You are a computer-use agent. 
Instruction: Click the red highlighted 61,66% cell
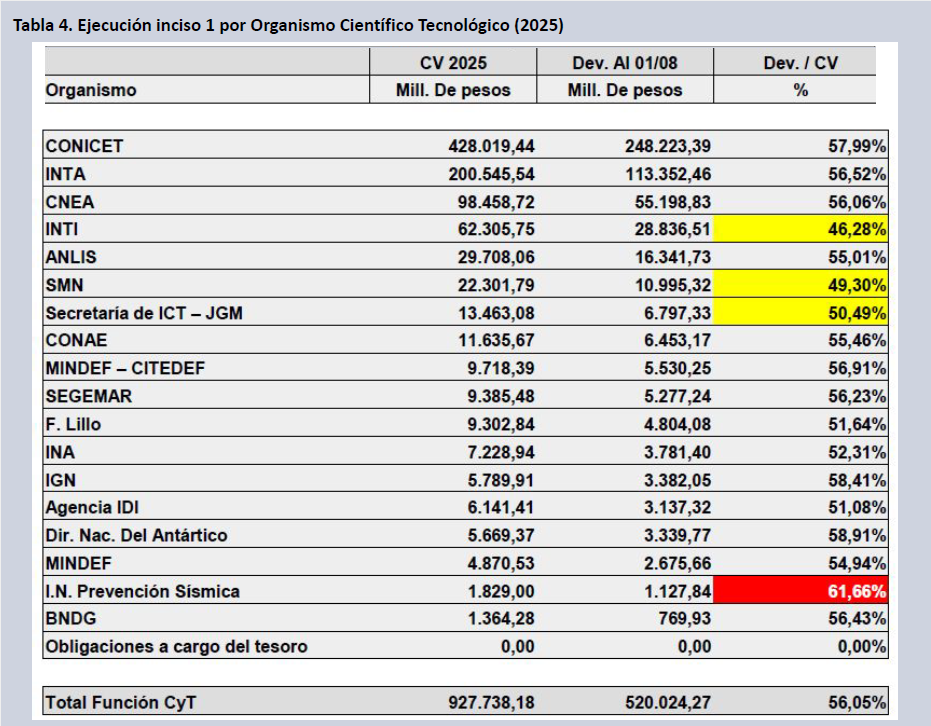click(x=802, y=591)
